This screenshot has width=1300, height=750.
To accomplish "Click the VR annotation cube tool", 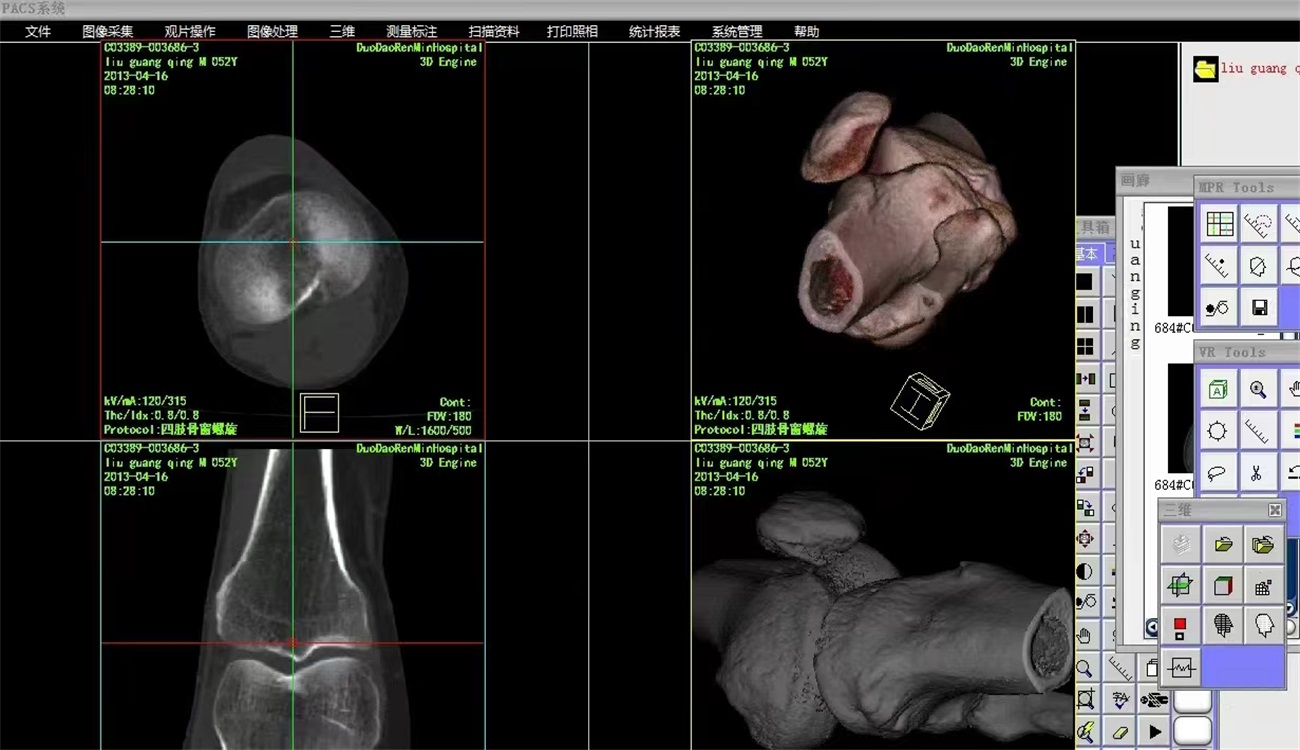I will tap(1218, 389).
